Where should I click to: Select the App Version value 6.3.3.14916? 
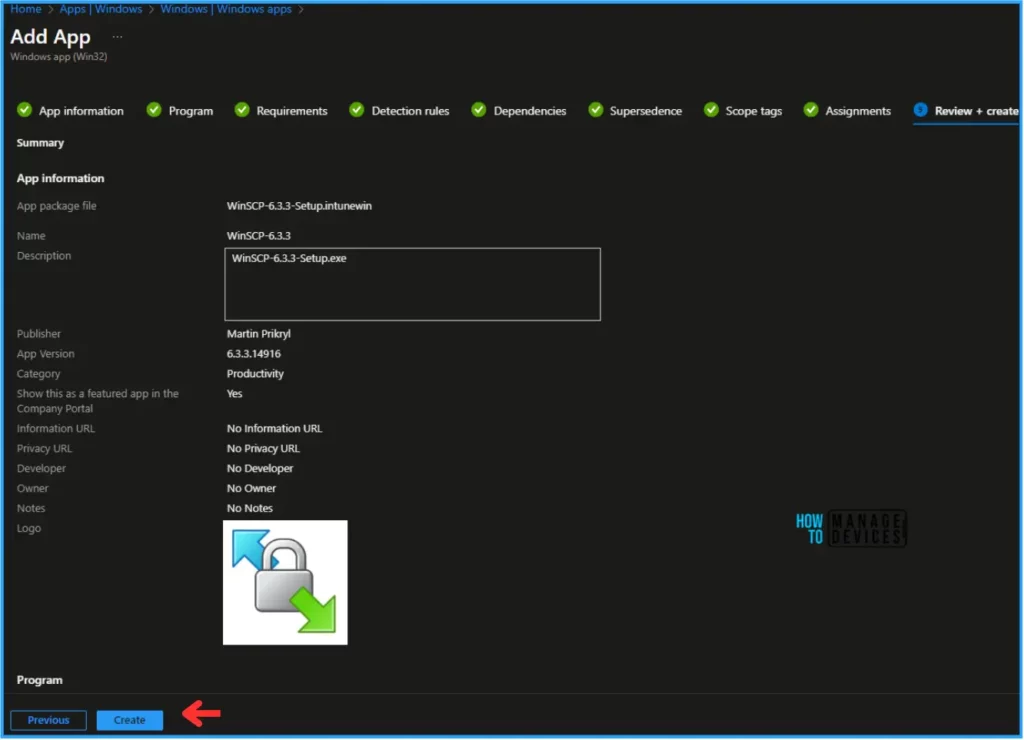point(253,354)
